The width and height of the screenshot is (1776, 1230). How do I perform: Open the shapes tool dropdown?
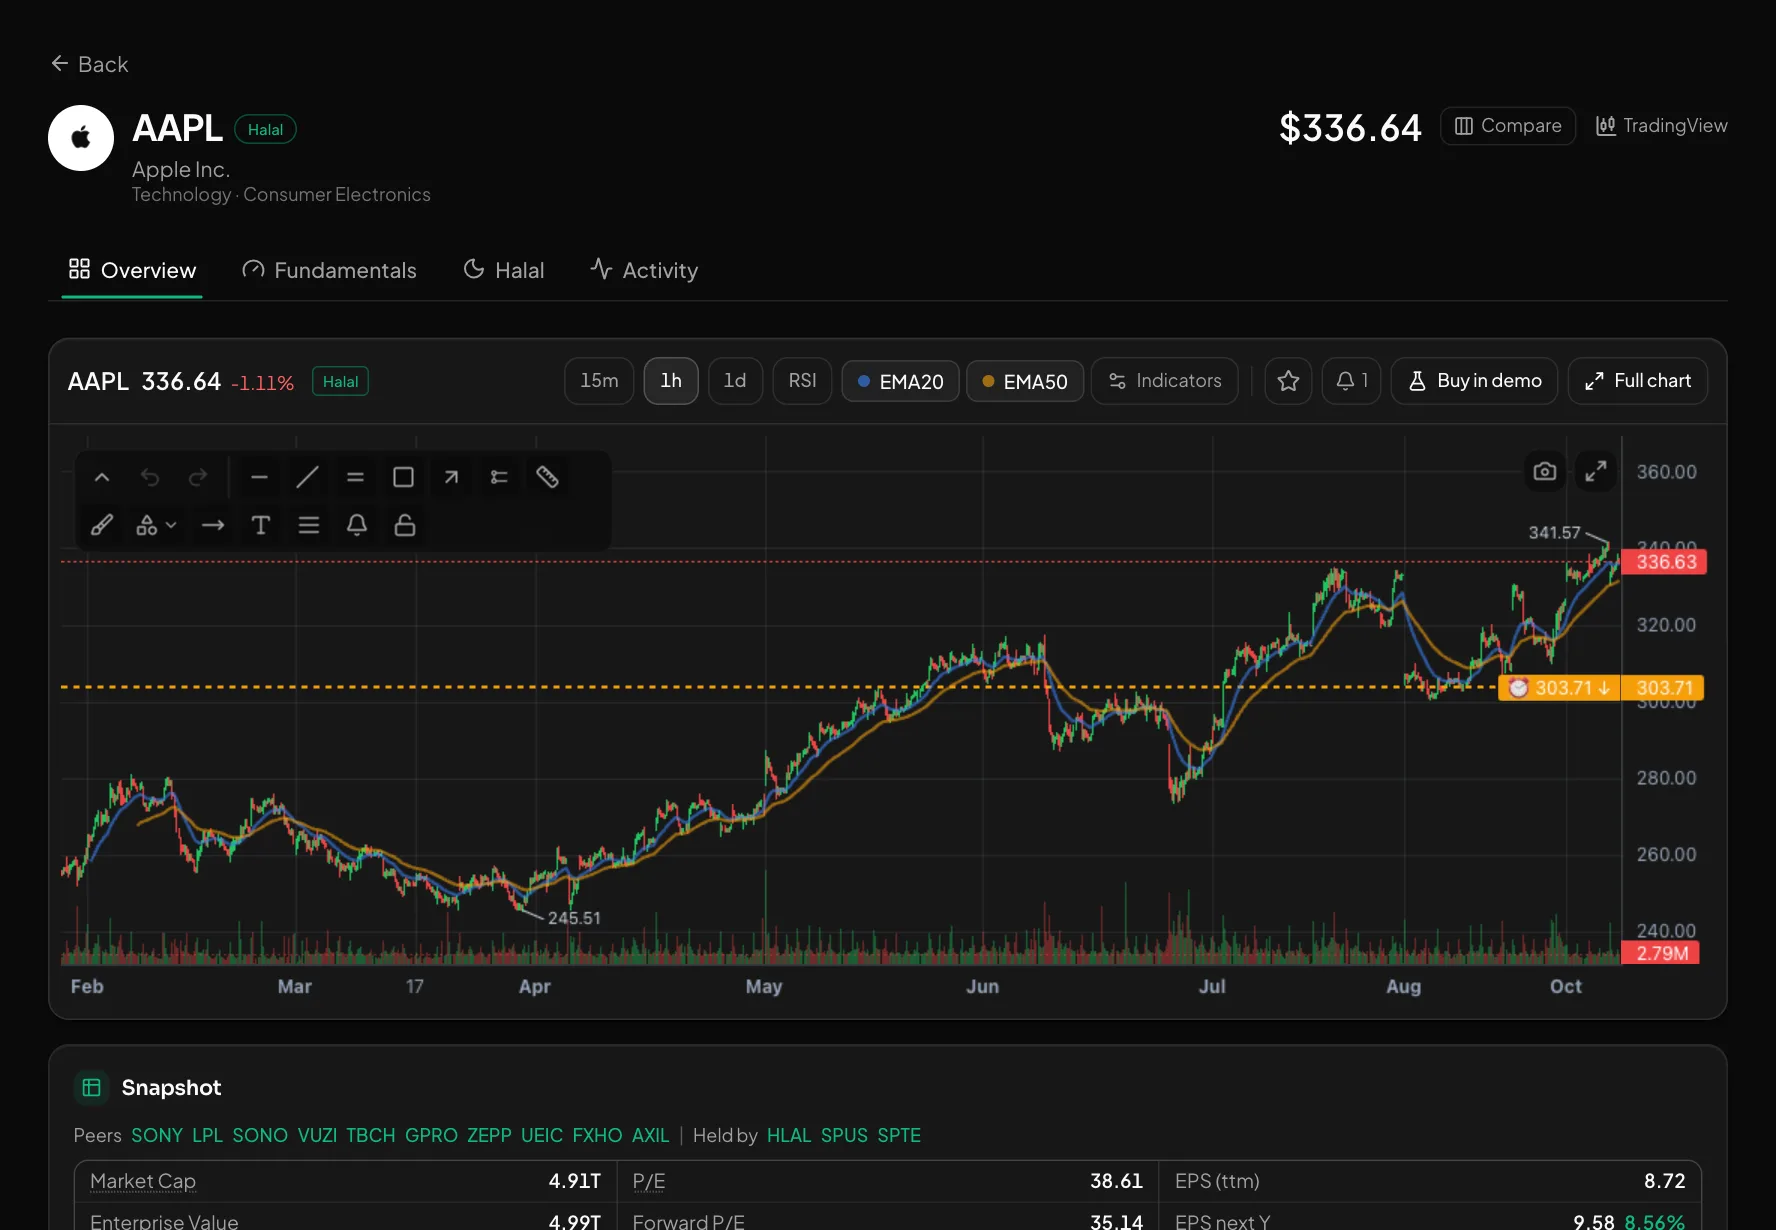[156, 525]
